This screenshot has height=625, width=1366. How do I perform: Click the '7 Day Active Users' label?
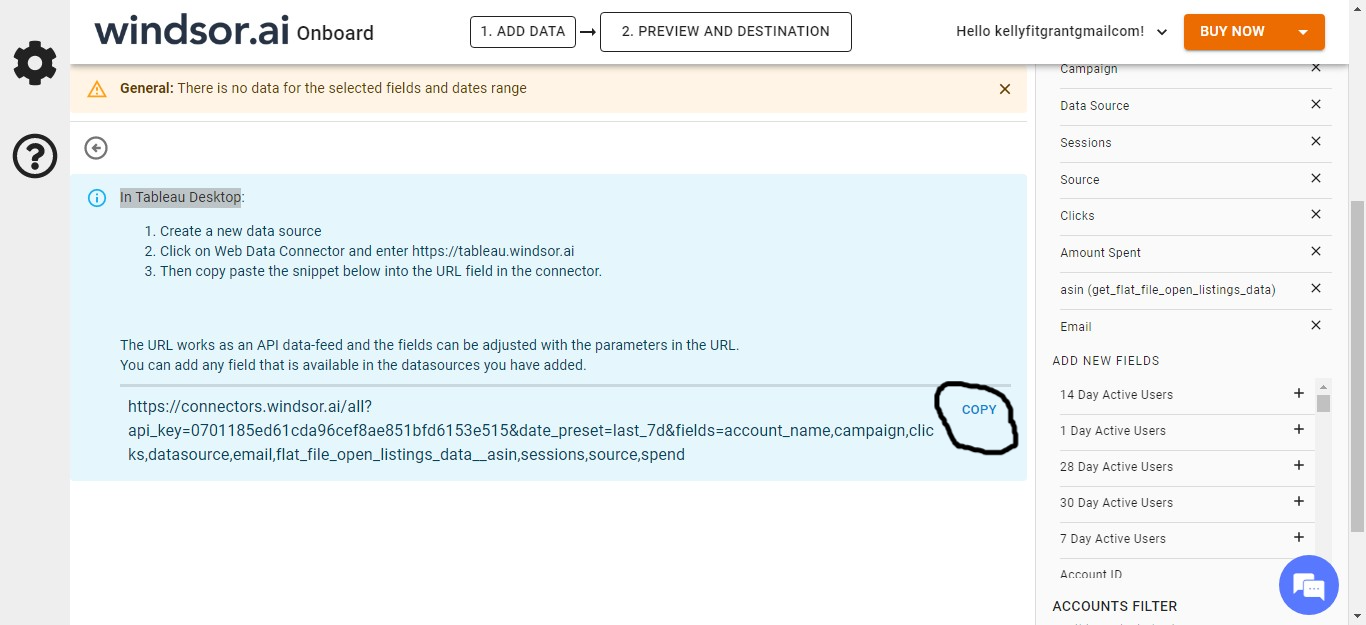point(1113,539)
